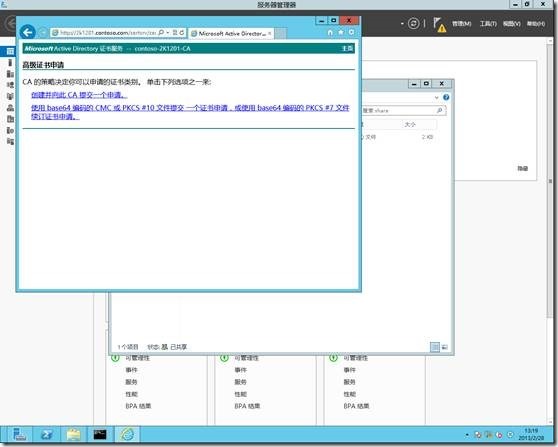Open a new IE tab

280,33
